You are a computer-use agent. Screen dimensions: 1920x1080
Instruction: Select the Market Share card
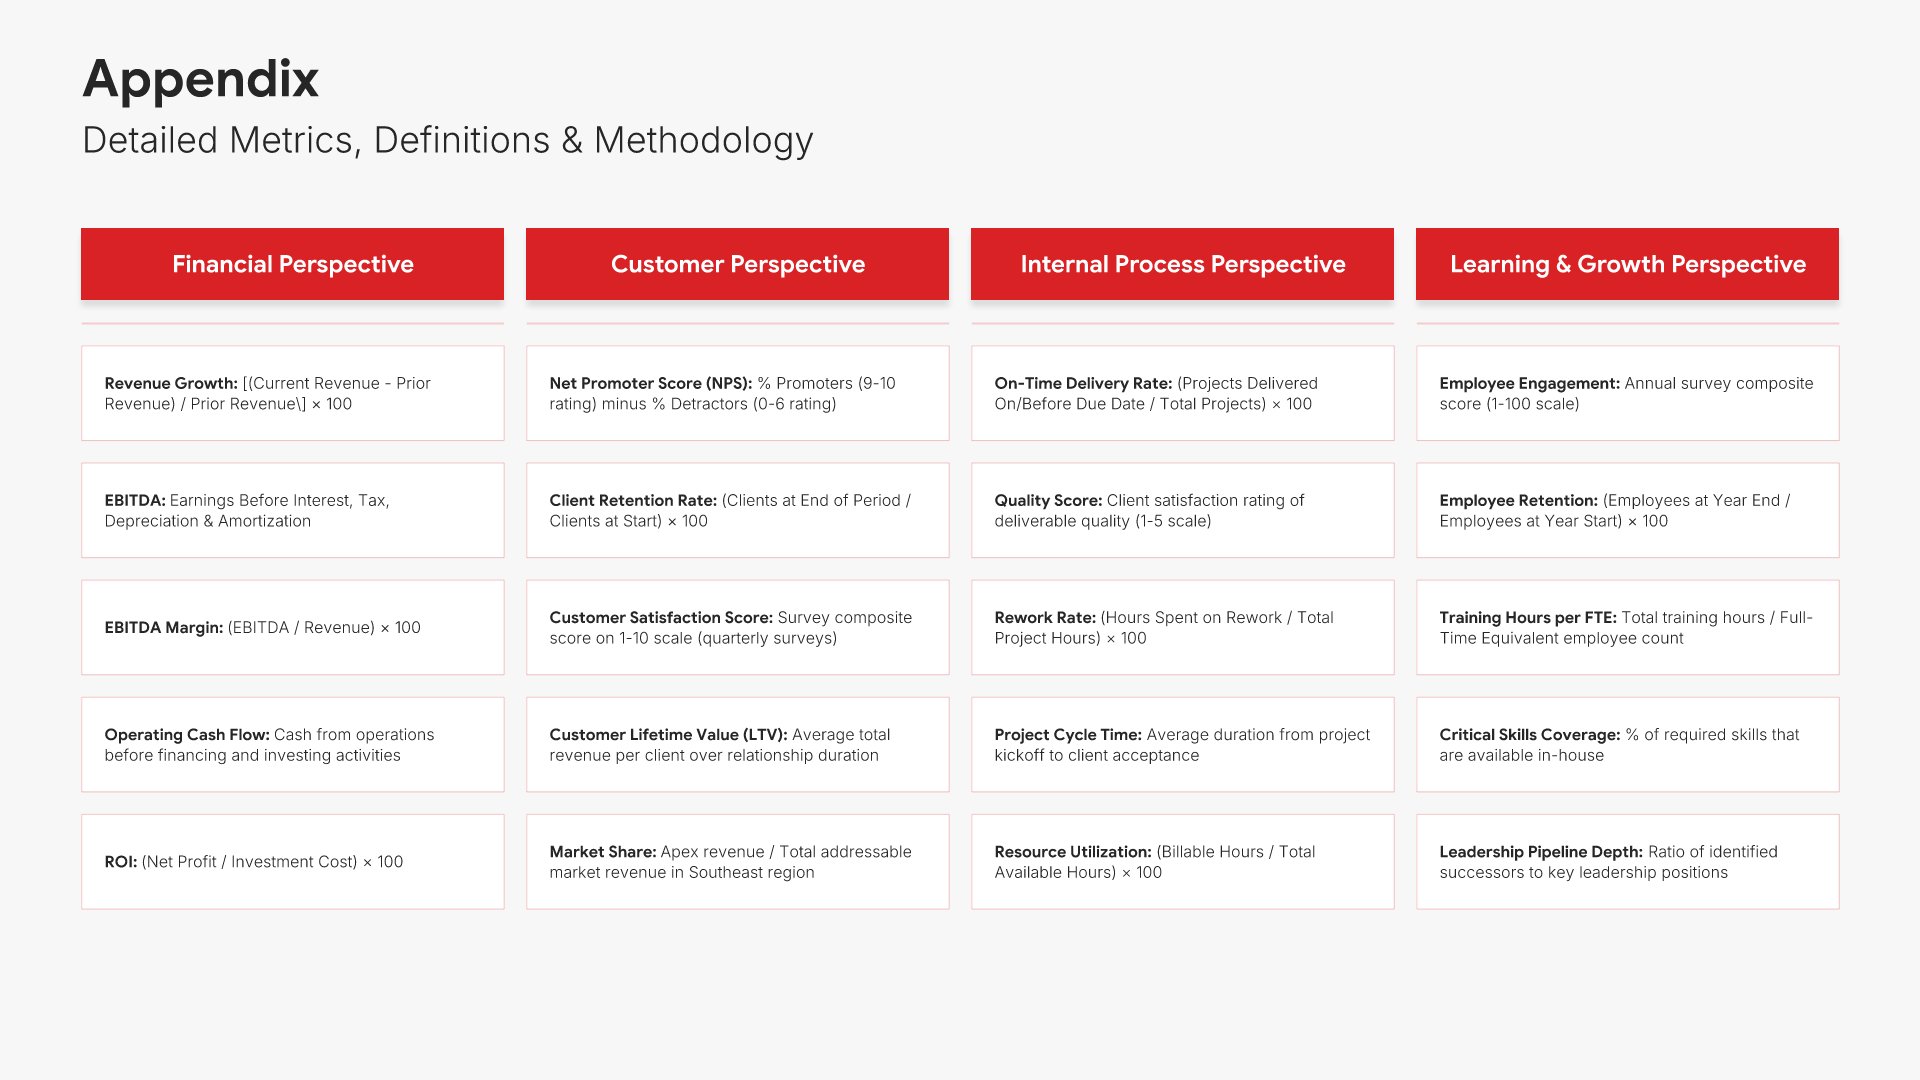(737, 861)
